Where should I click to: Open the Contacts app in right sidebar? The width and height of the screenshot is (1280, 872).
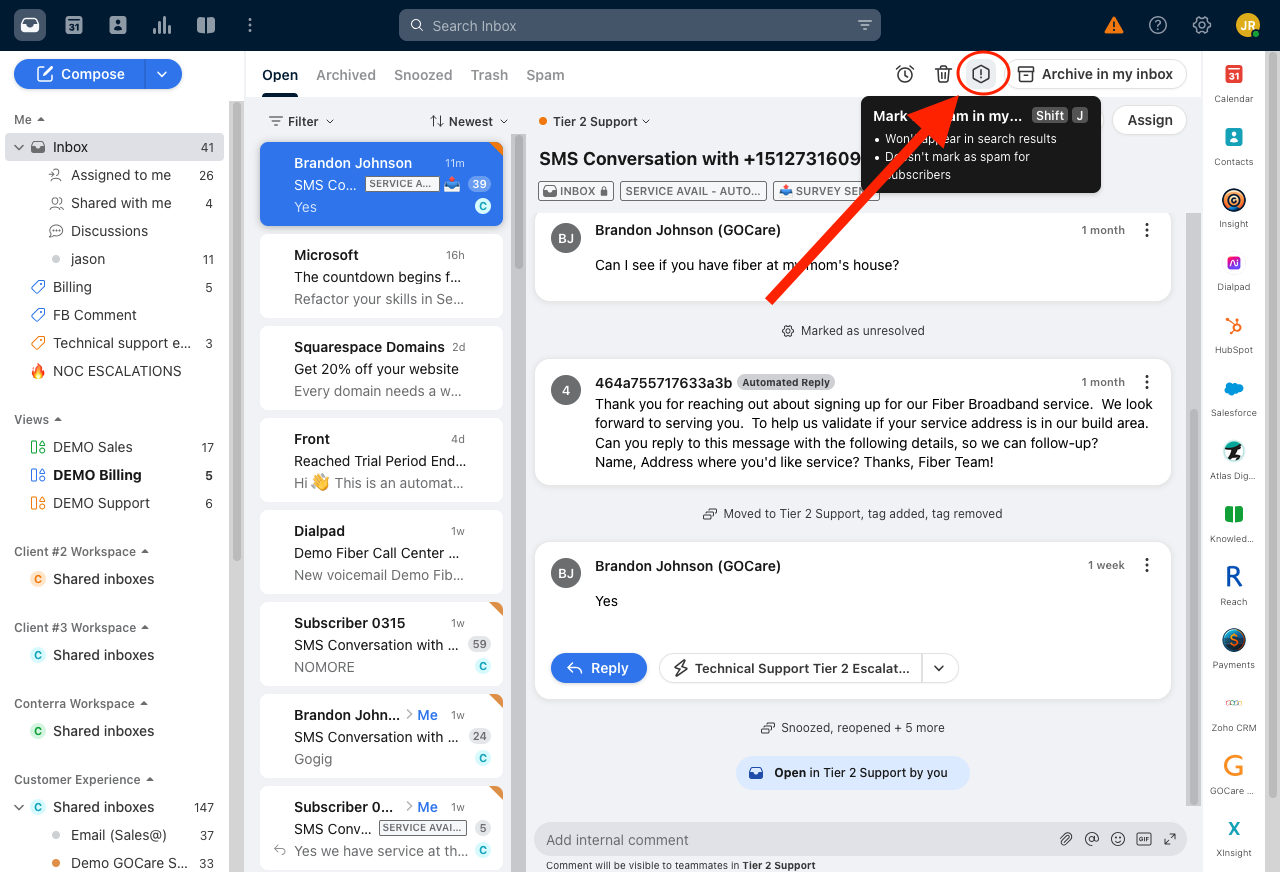point(1234,147)
